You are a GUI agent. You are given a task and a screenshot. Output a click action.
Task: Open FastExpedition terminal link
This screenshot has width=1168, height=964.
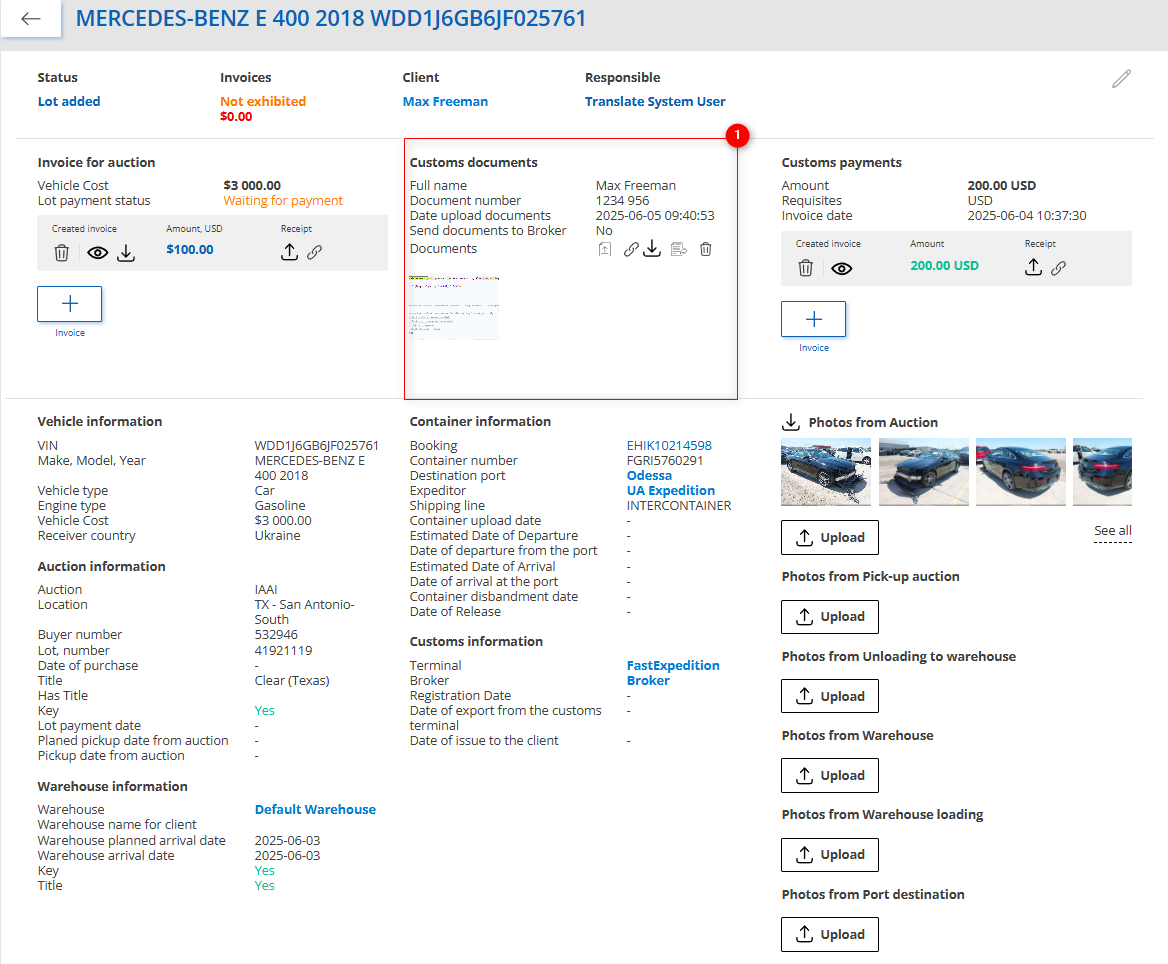click(673, 665)
